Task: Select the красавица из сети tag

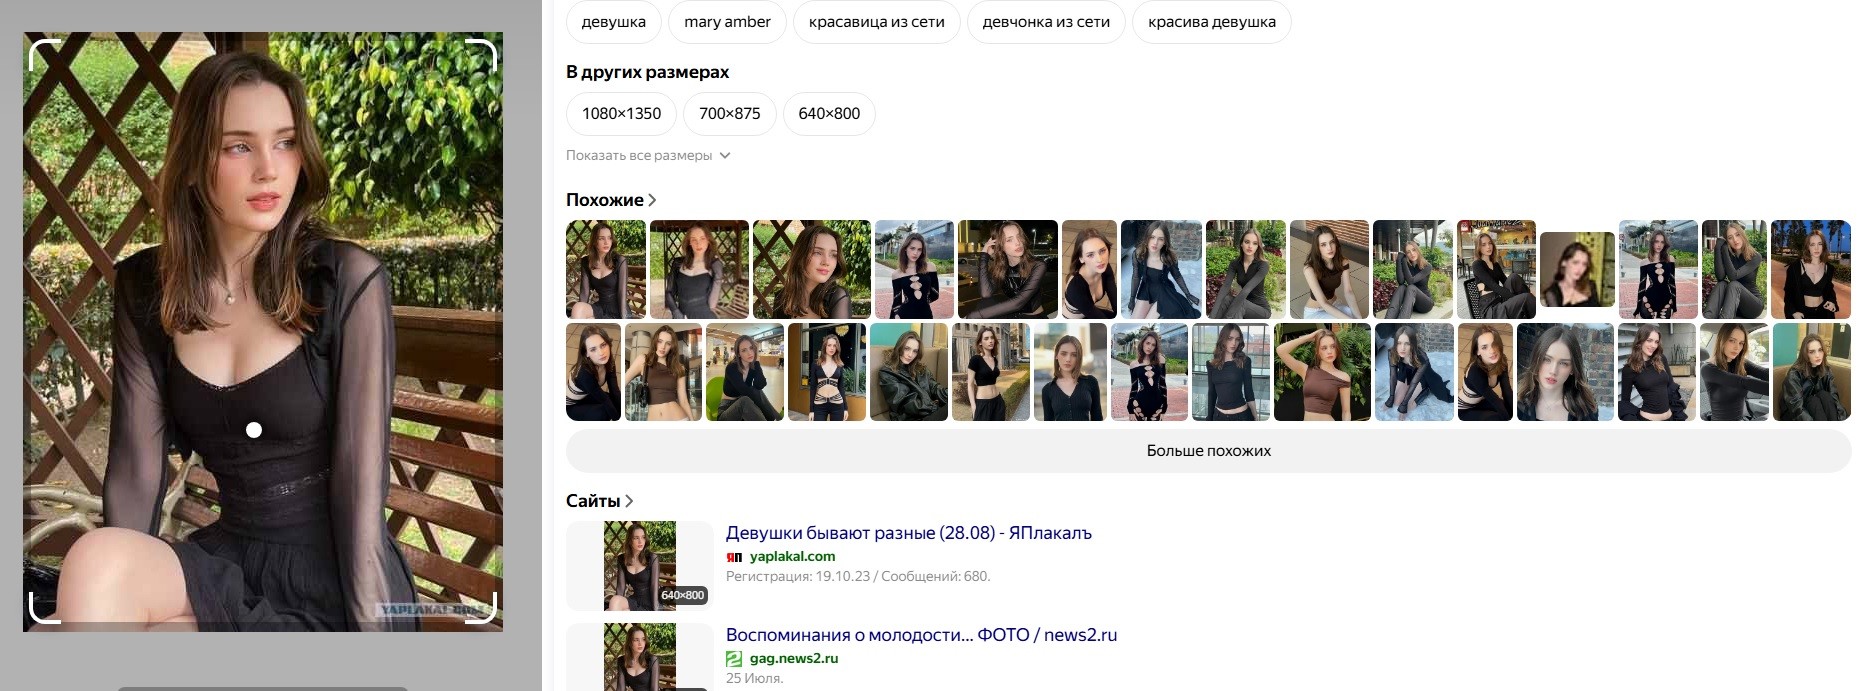Action: click(x=877, y=22)
